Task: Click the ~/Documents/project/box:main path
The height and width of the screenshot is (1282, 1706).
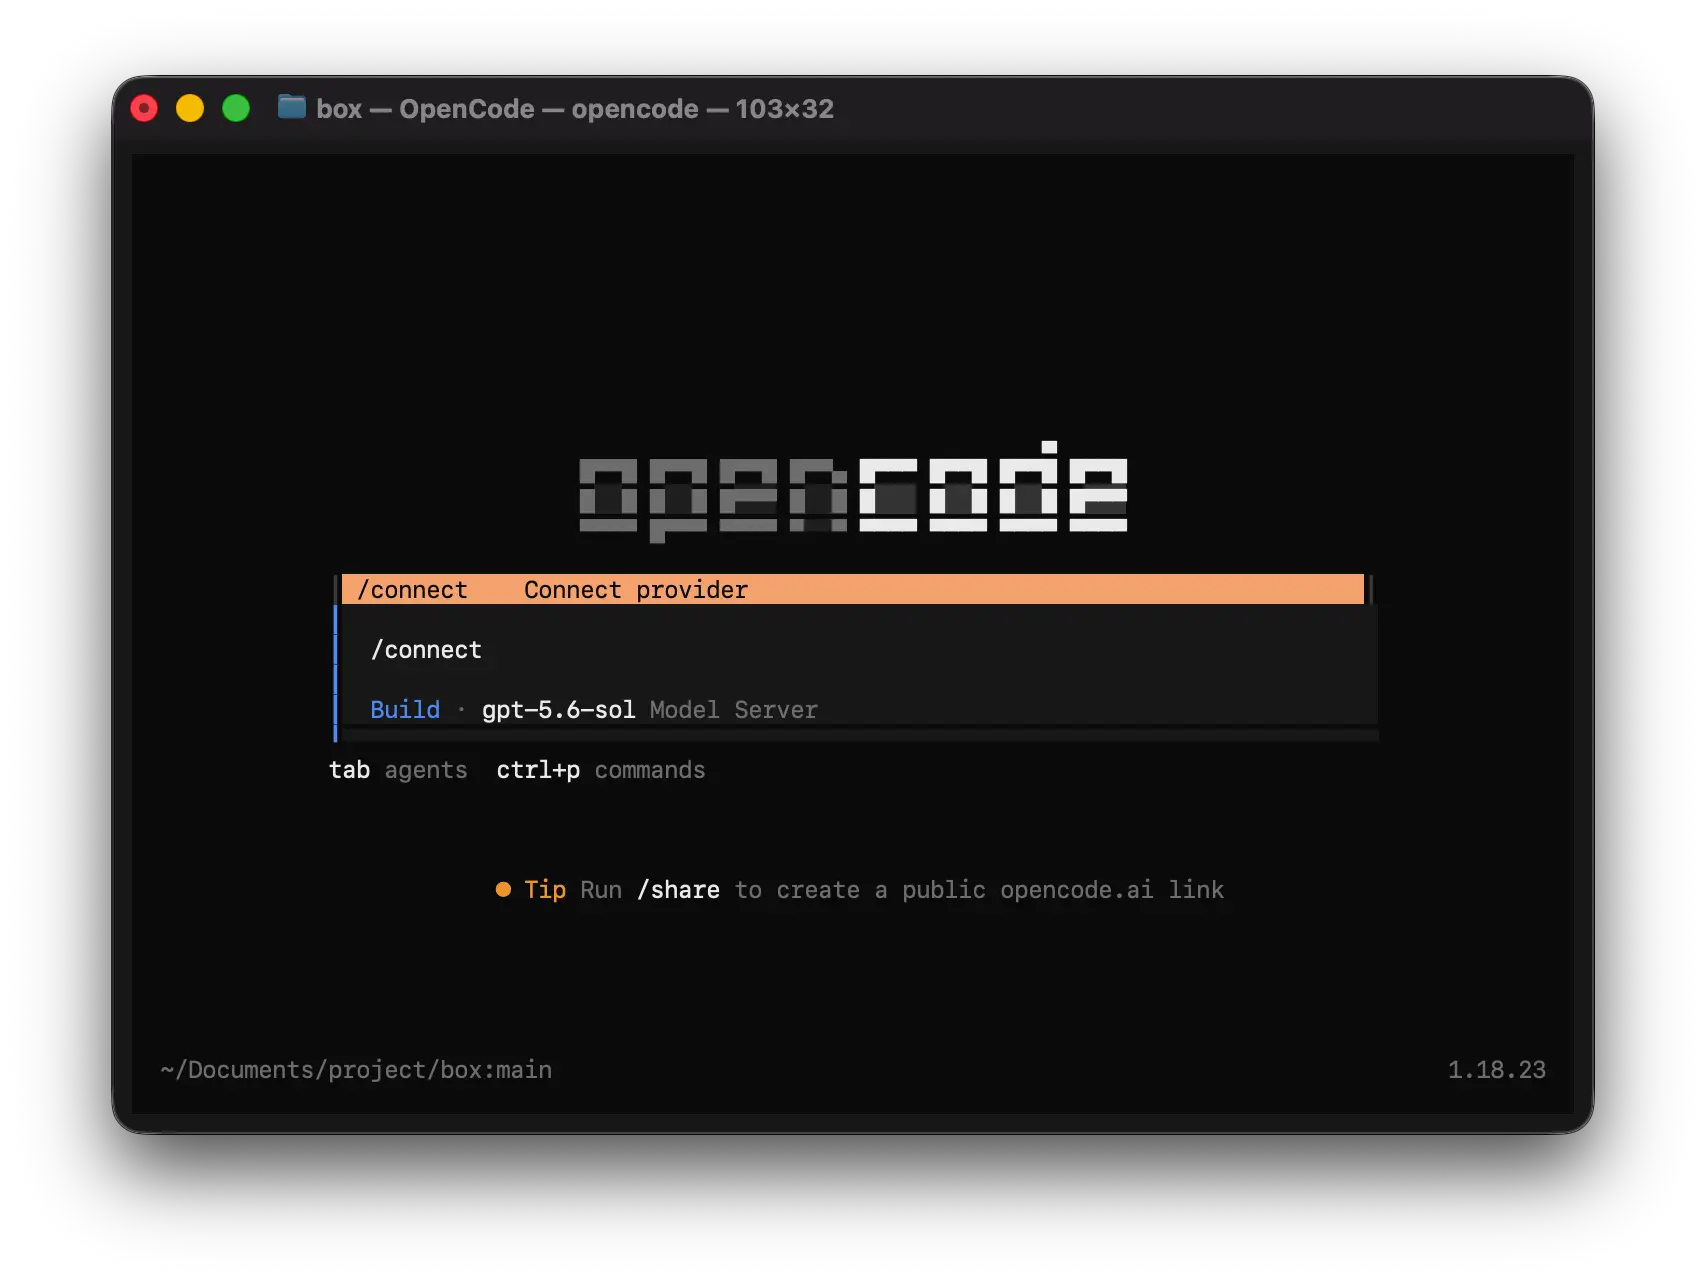Action: point(356,1070)
